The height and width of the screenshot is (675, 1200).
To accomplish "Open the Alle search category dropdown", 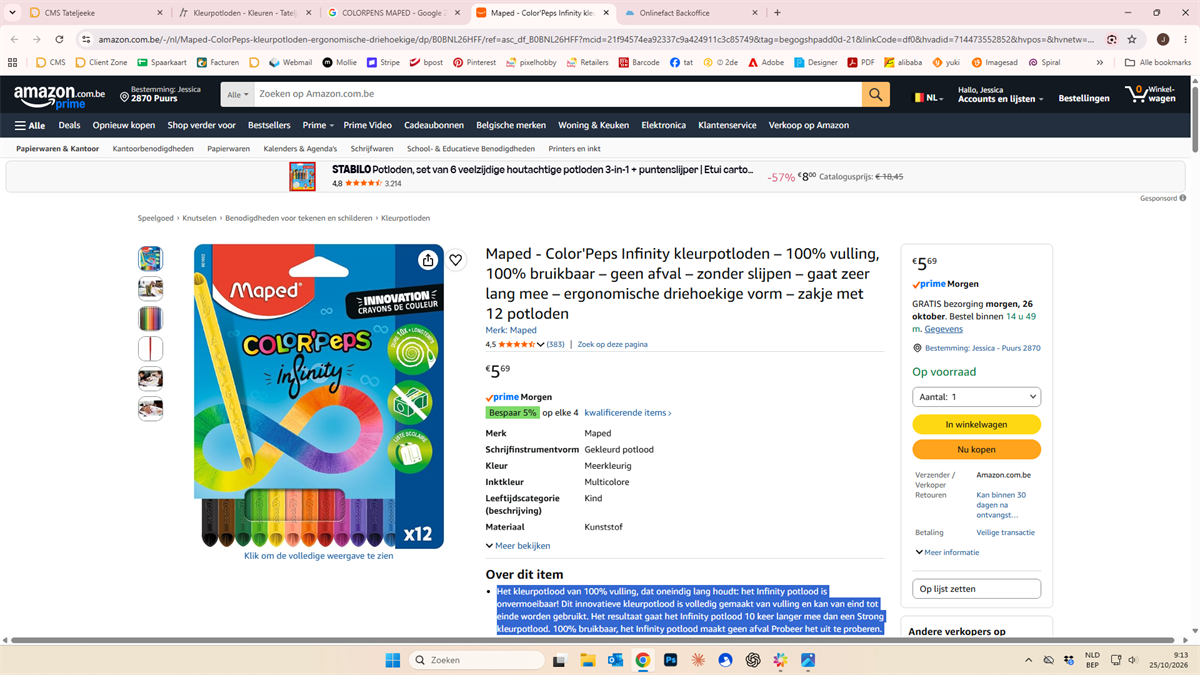I will pyautogui.click(x=238, y=94).
